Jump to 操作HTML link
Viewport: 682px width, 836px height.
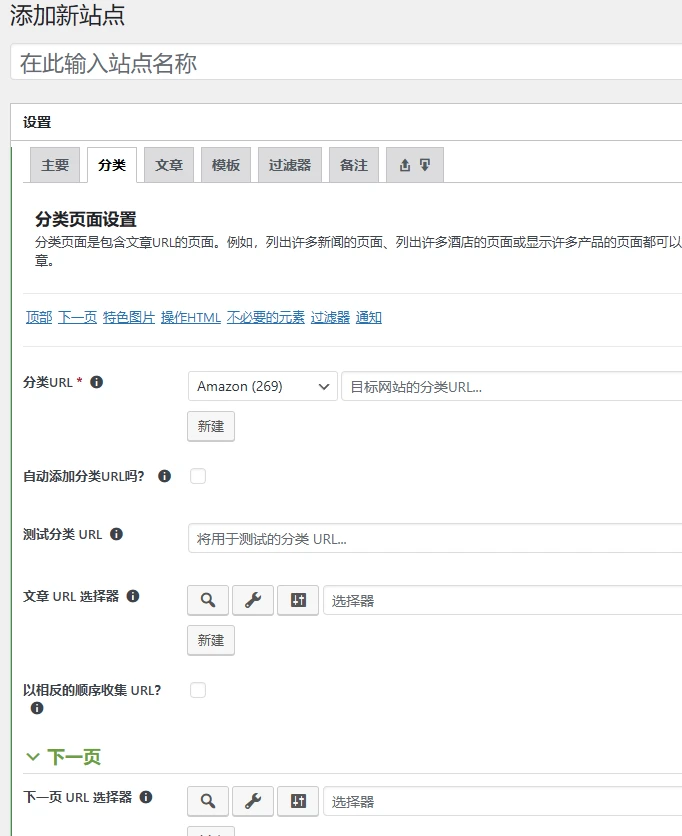tap(191, 318)
